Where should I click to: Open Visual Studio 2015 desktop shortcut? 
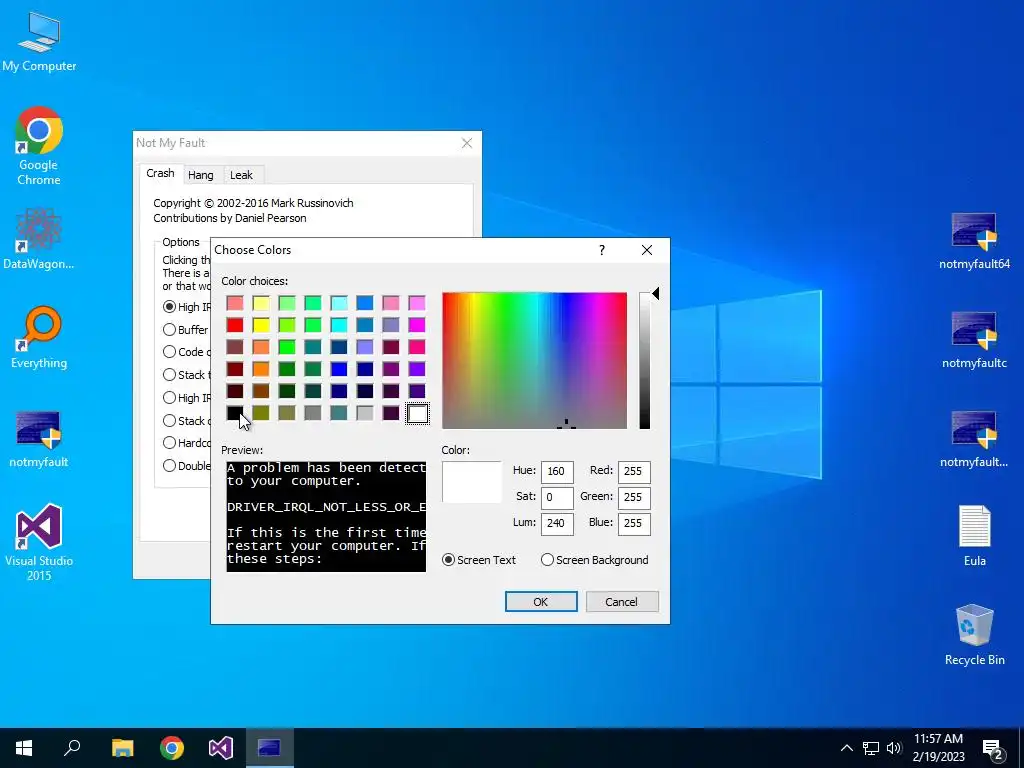click(39, 541)
